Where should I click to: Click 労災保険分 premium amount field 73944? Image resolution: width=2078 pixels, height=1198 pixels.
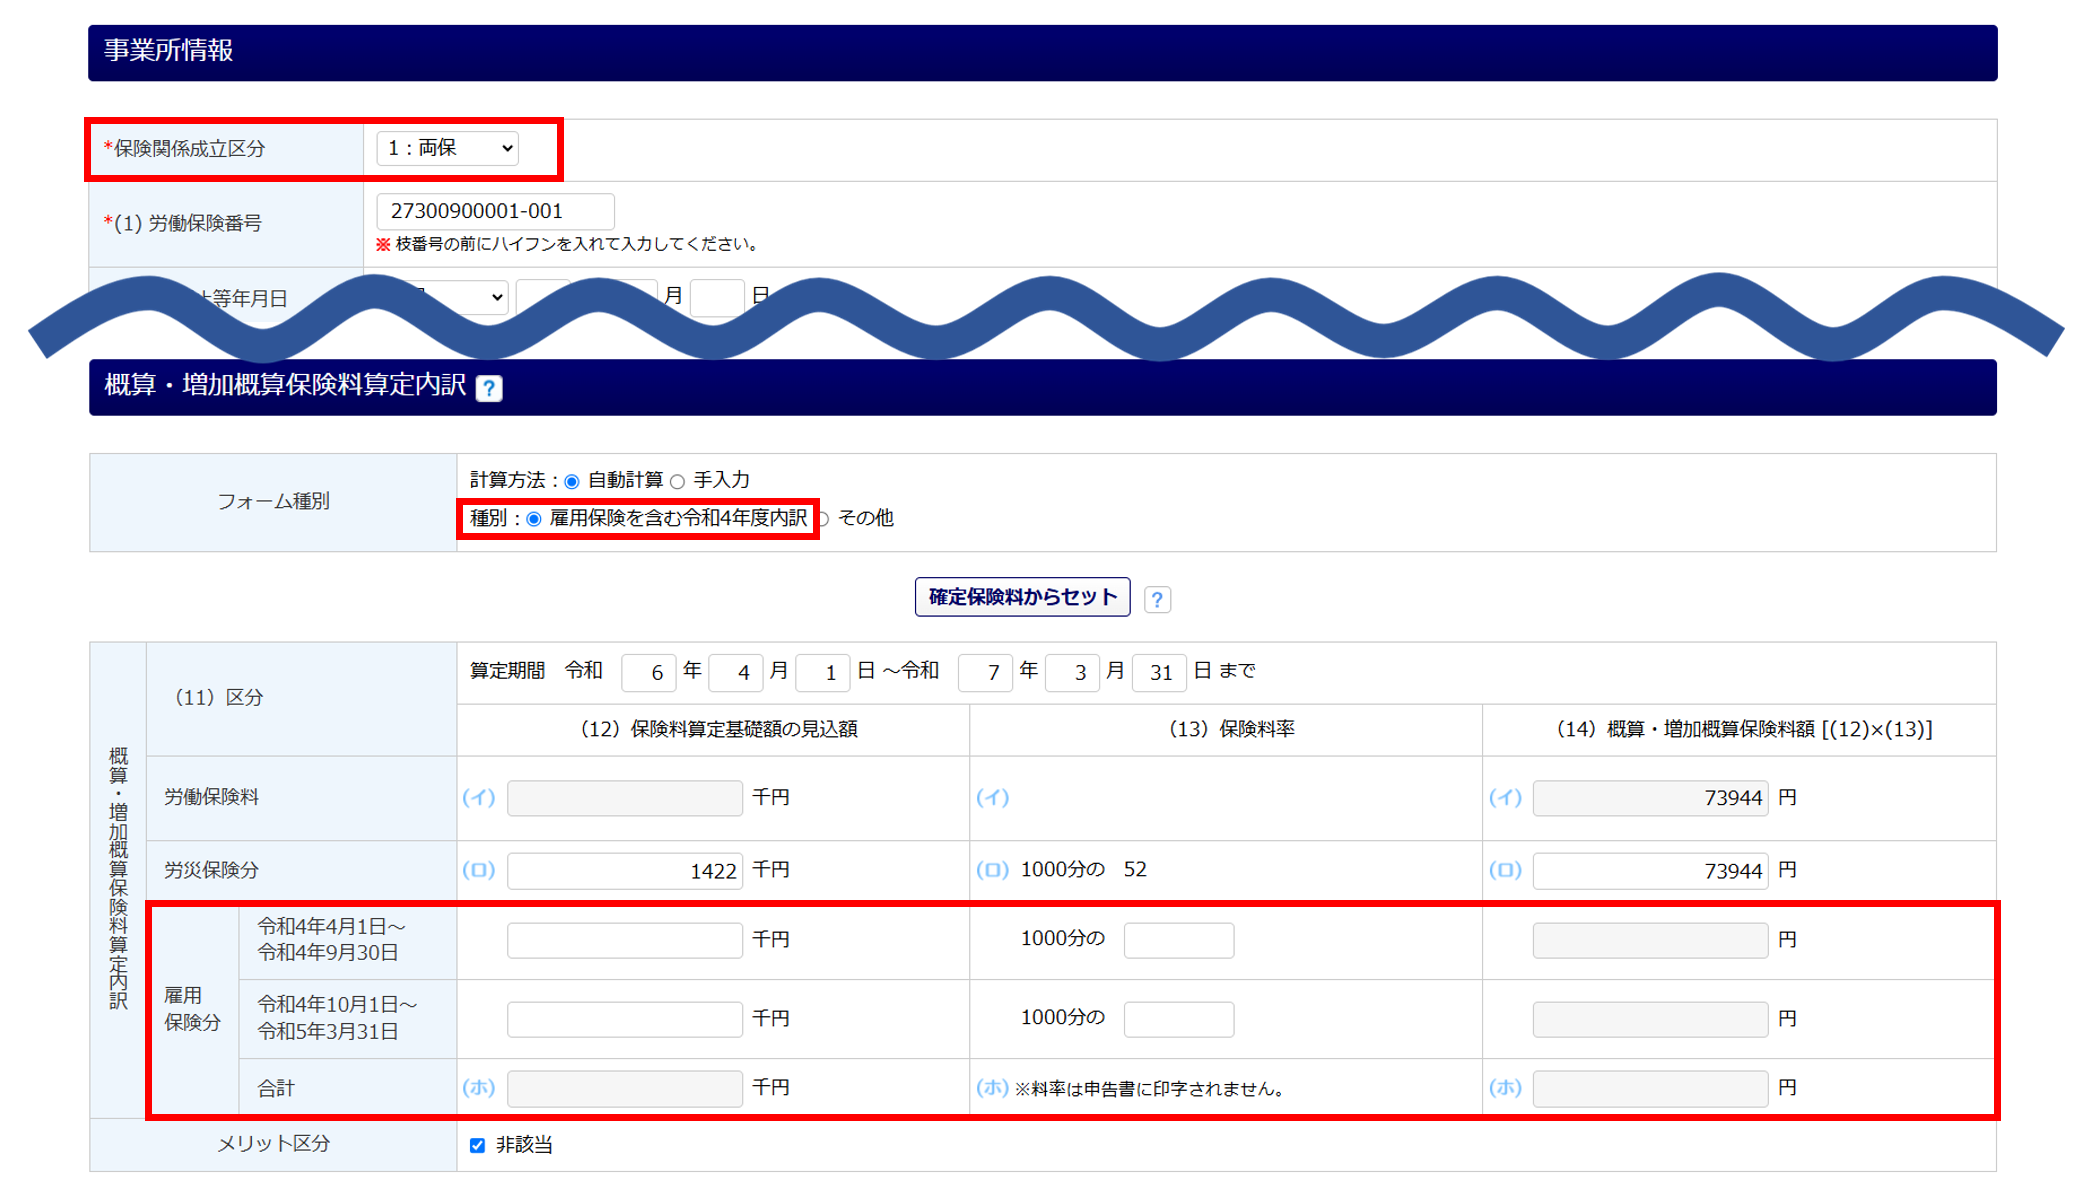point(1649,871)
